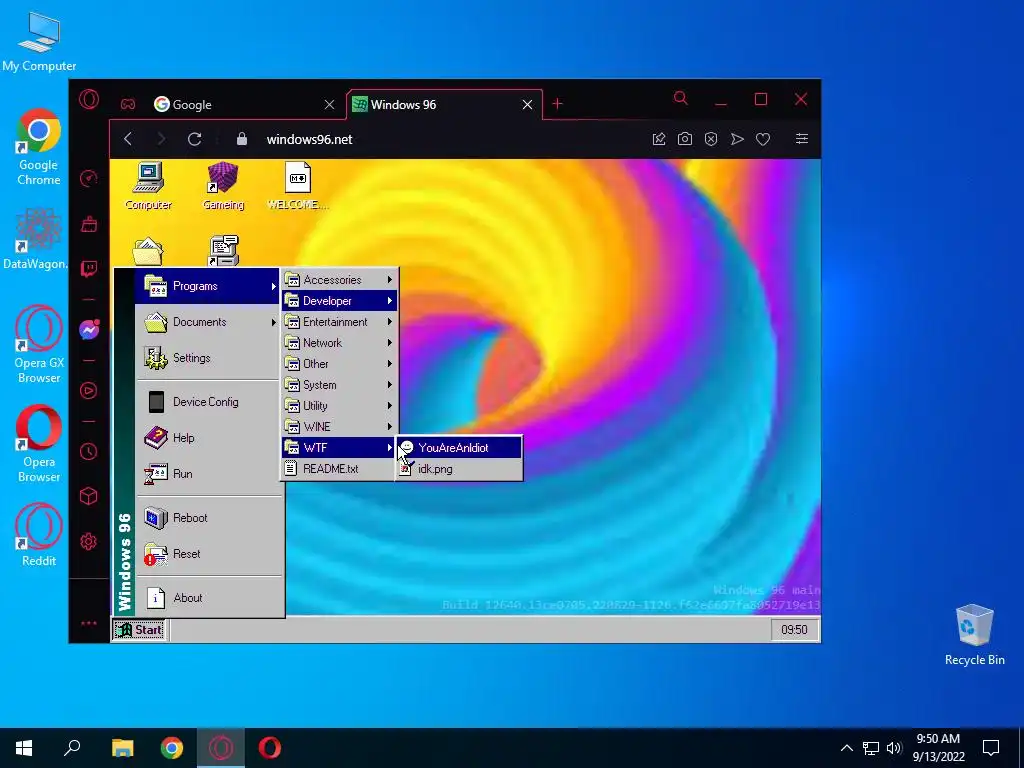Close the Google tab
The width and height of the screenshot is (1024, 768).
click(x=330, y=104)
